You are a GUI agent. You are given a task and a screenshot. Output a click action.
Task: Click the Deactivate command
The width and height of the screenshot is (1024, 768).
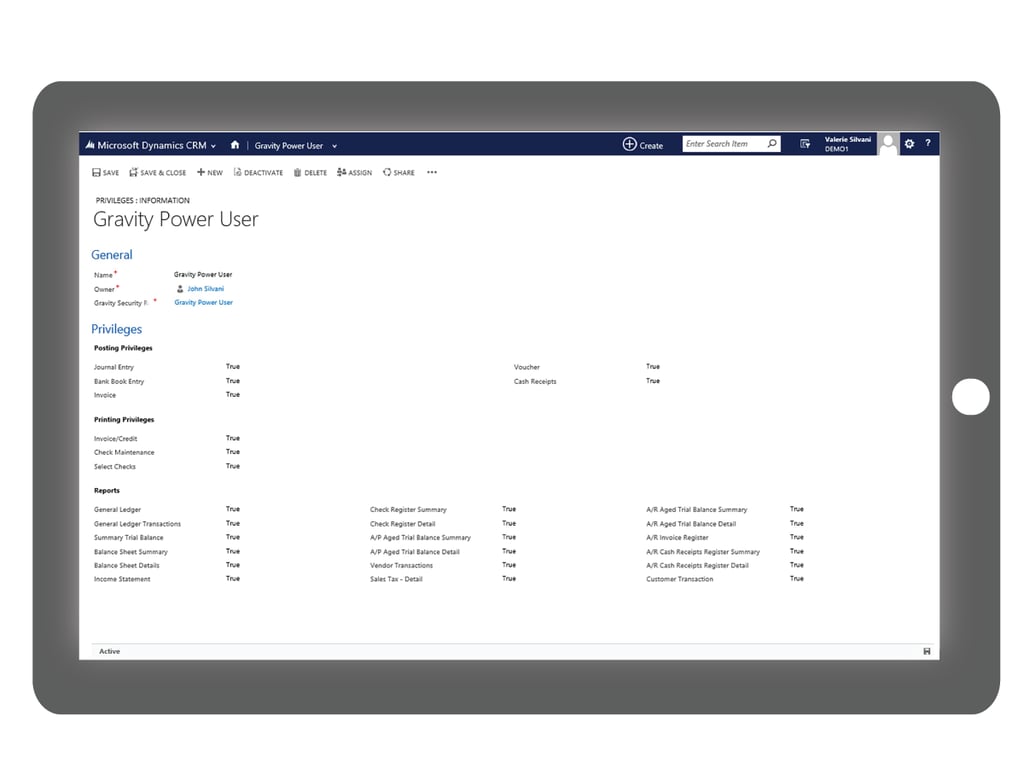[x=259, y=172]
